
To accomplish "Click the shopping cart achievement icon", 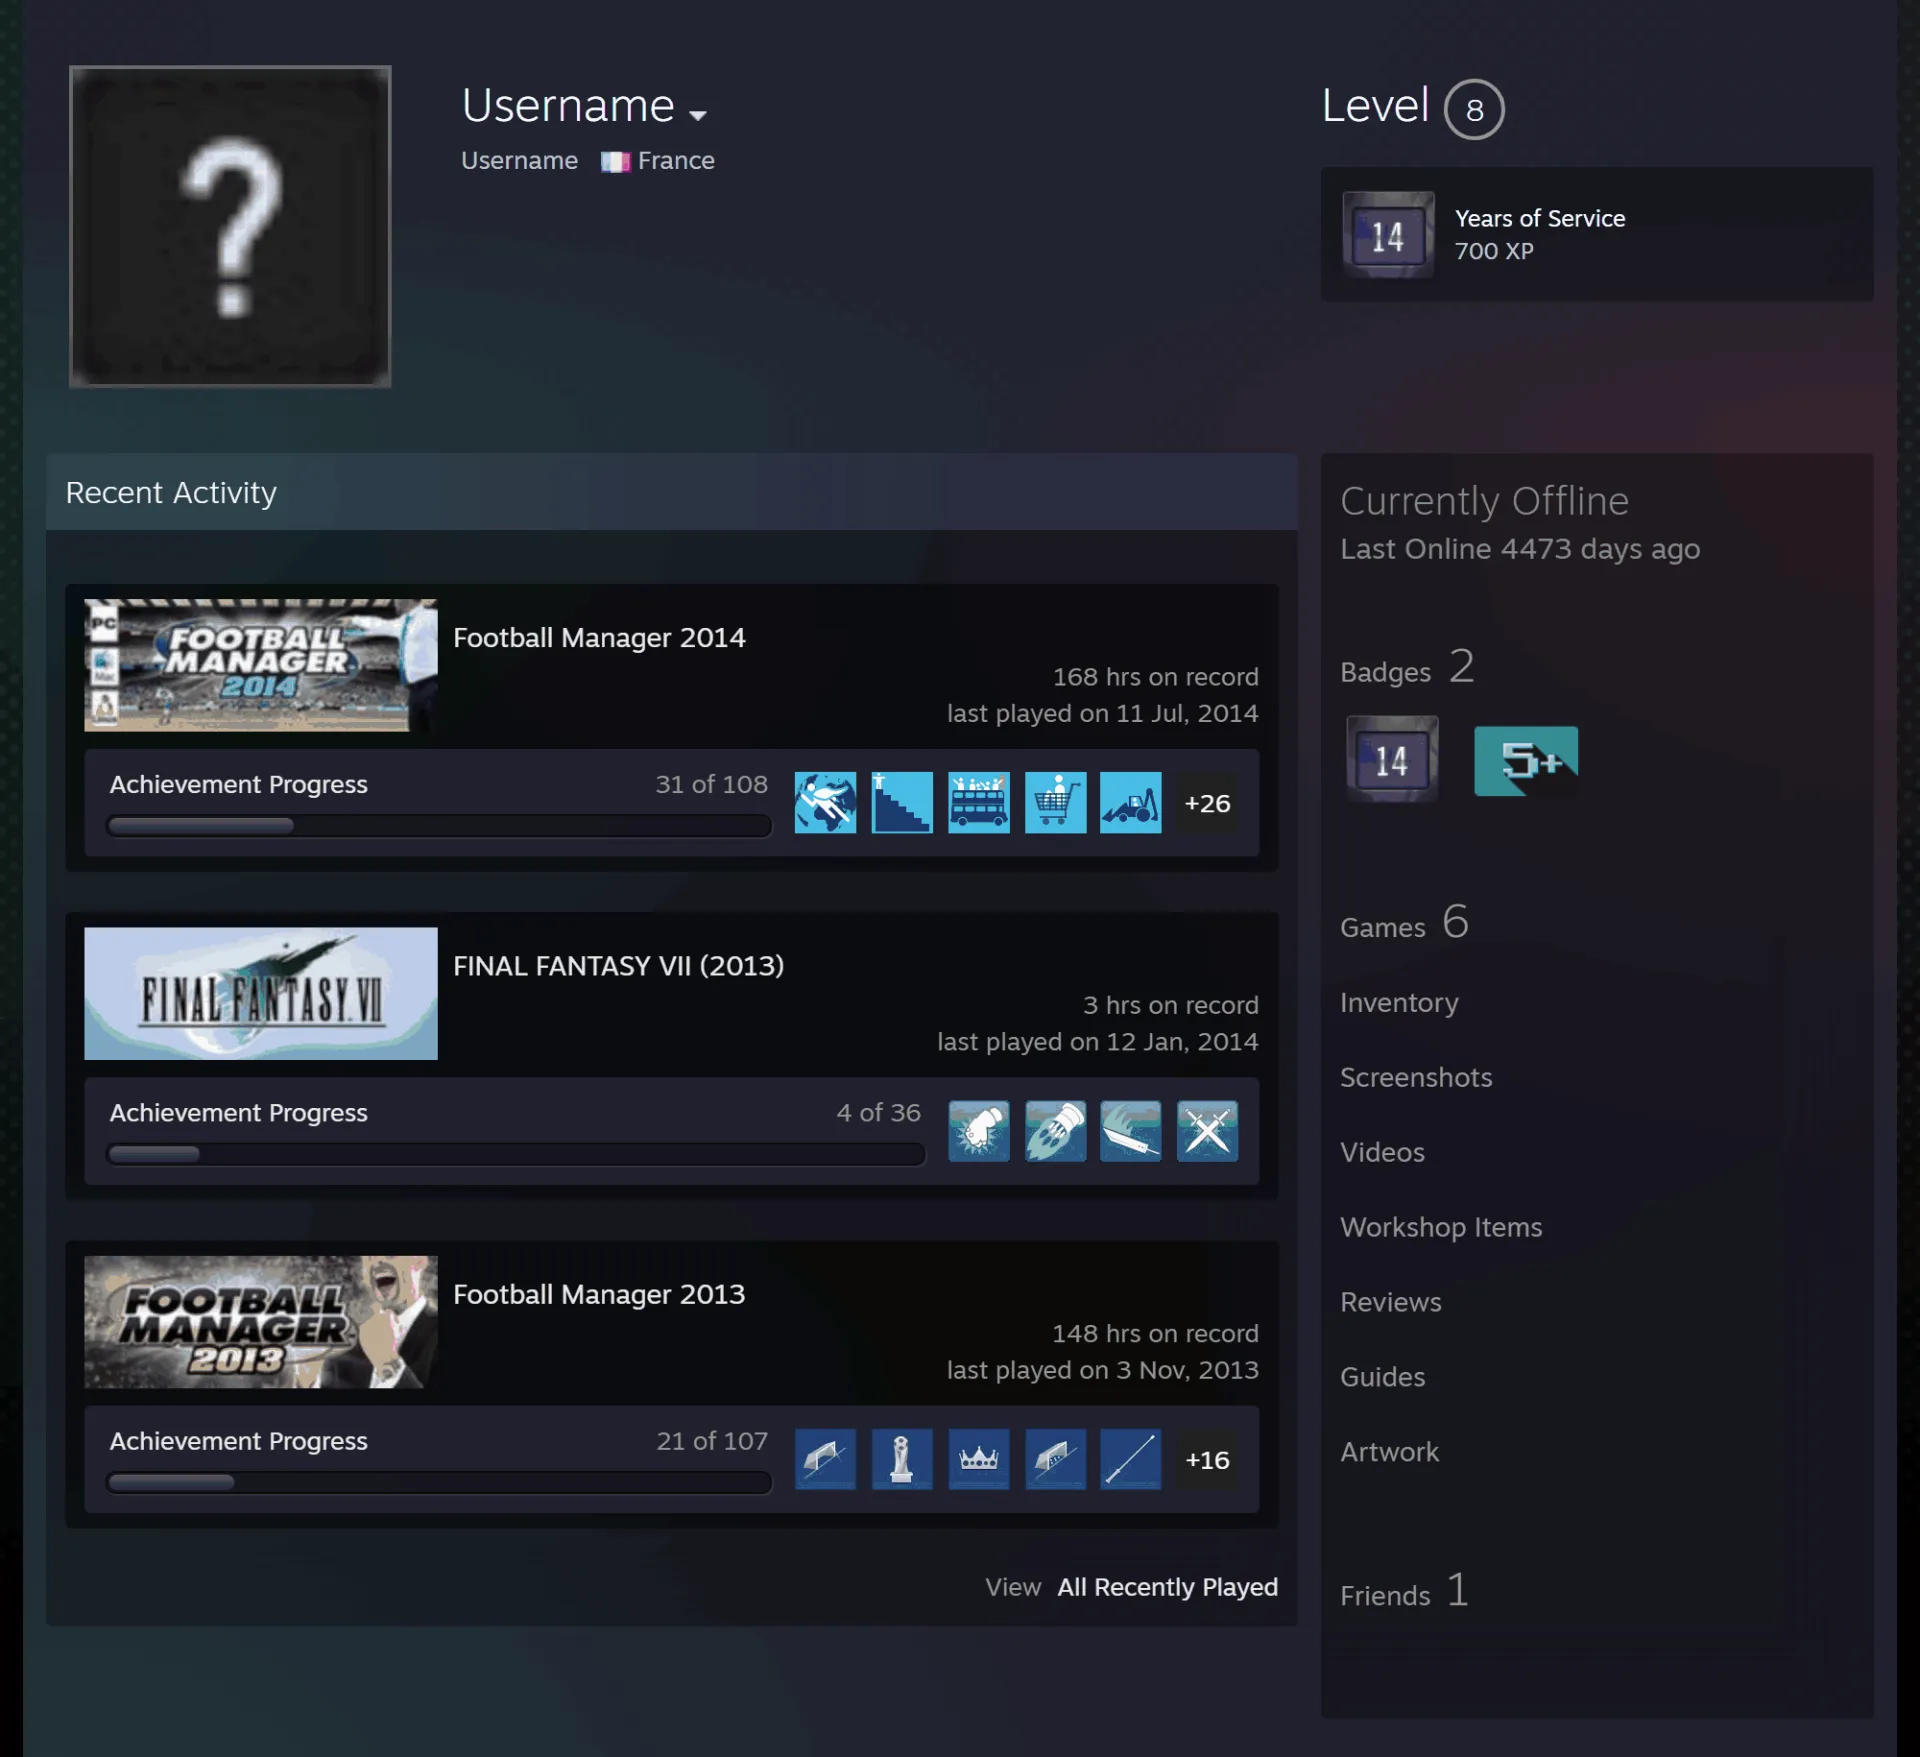I will point(1055,802).
